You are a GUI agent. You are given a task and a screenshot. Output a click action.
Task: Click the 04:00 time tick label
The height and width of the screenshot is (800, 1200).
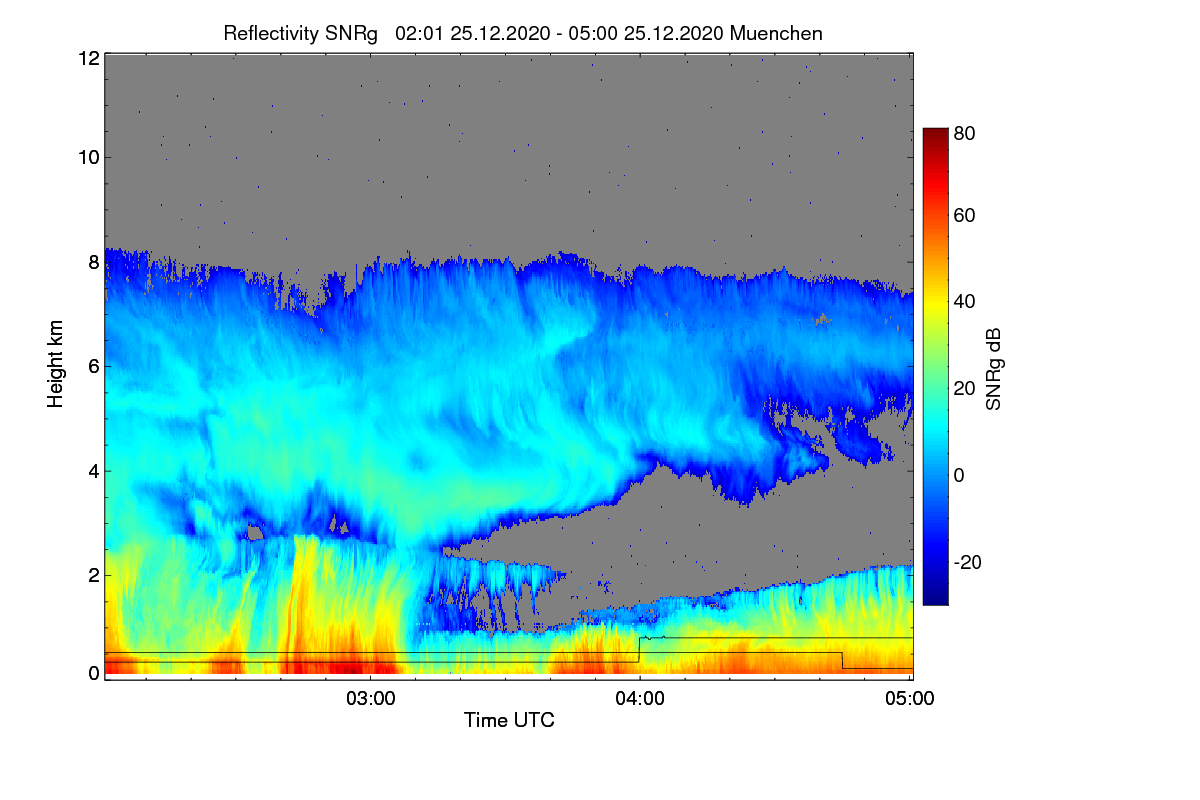tap(640, 697)
